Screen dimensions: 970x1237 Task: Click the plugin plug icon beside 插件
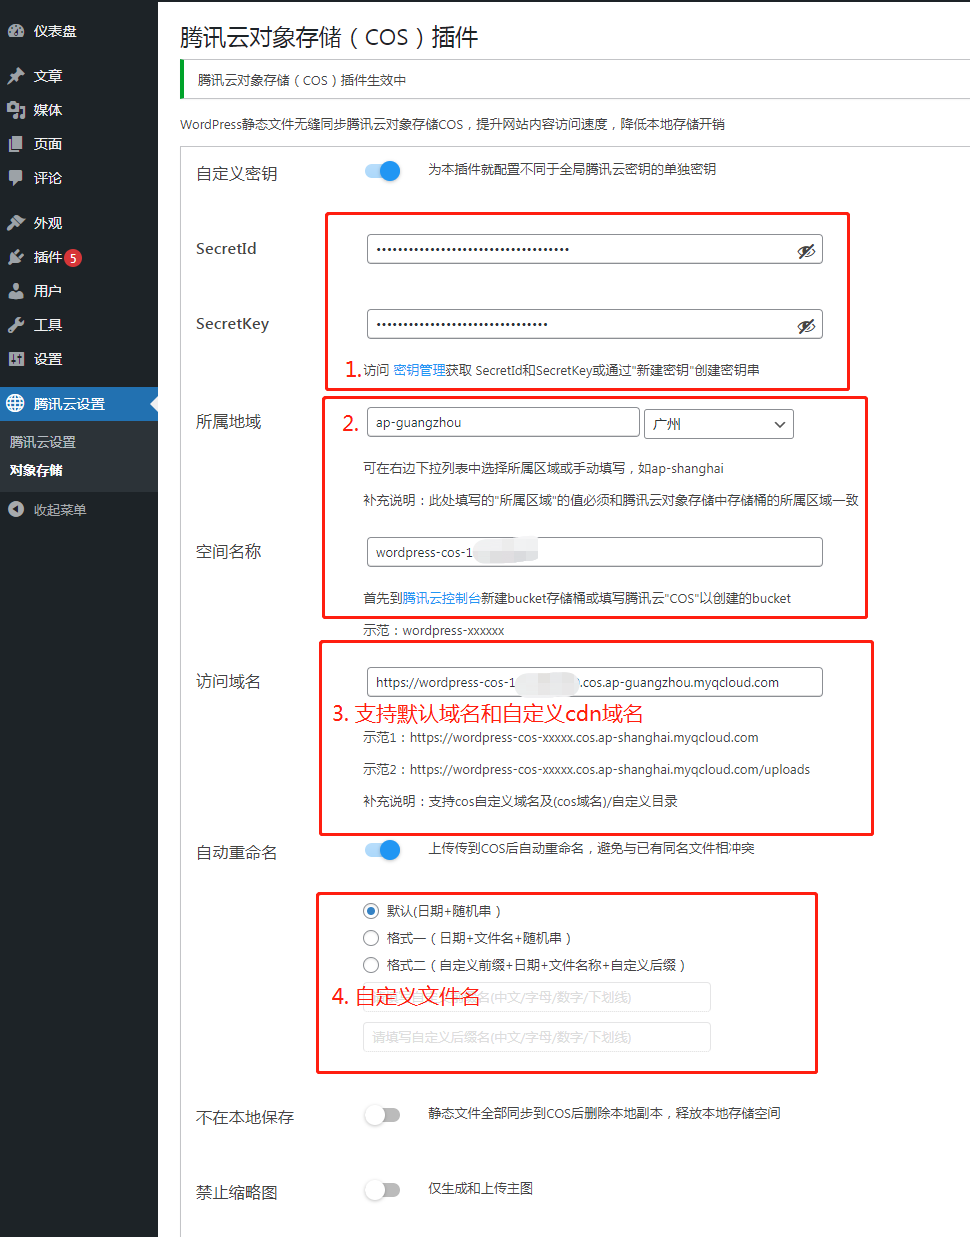pos(16,257)
